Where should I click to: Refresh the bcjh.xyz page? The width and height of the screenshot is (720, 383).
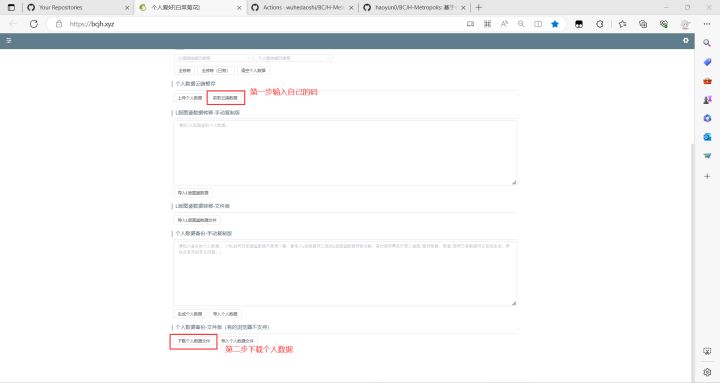point(34,24)
